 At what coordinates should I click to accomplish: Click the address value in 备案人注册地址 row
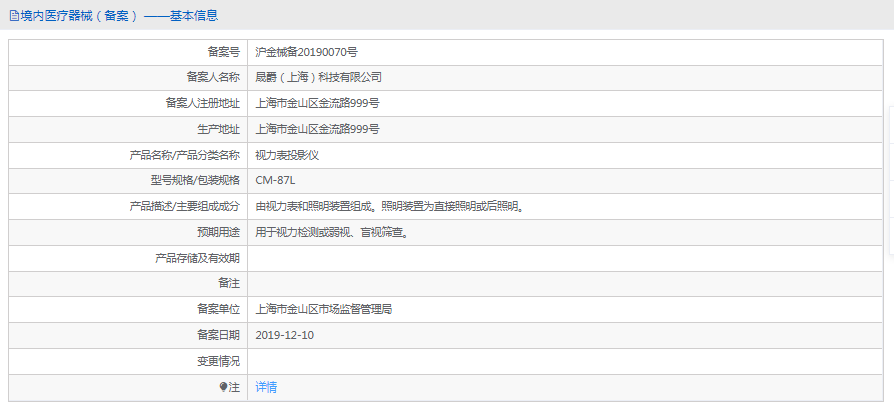point(318,104)
